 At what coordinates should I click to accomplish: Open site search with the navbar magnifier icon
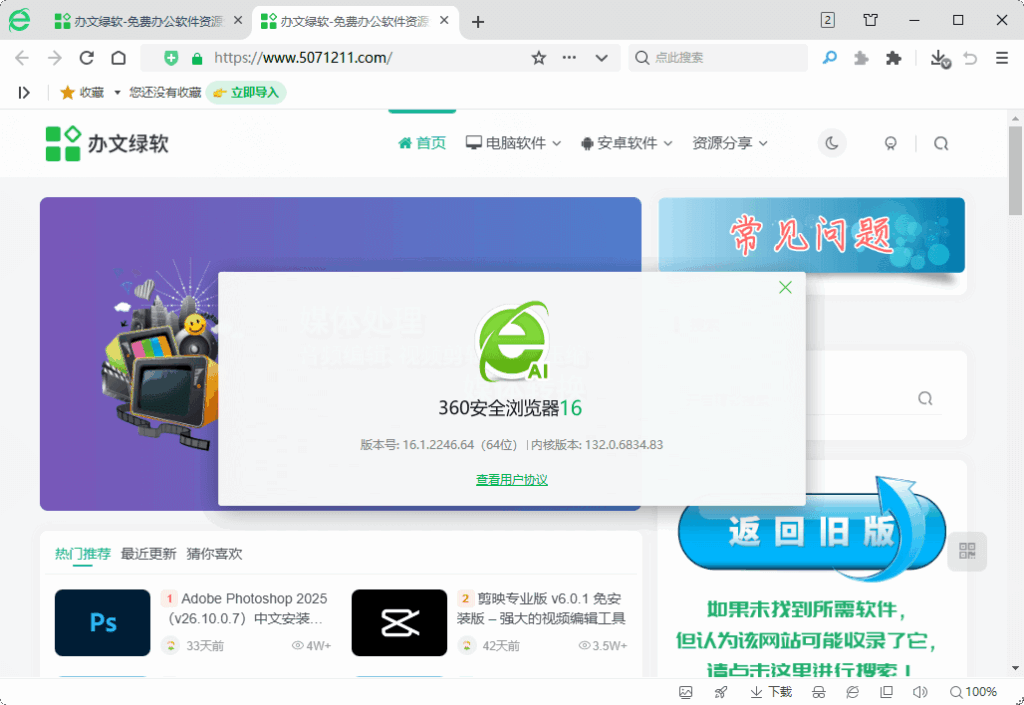[x=940, y=143]
